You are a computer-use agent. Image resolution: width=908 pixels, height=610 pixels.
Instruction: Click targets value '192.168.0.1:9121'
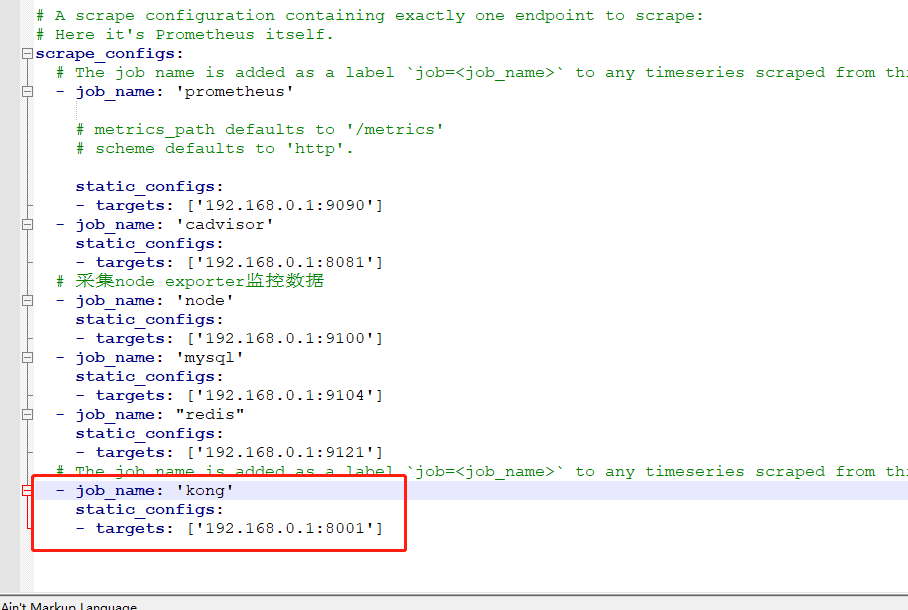tap(285, 452)
